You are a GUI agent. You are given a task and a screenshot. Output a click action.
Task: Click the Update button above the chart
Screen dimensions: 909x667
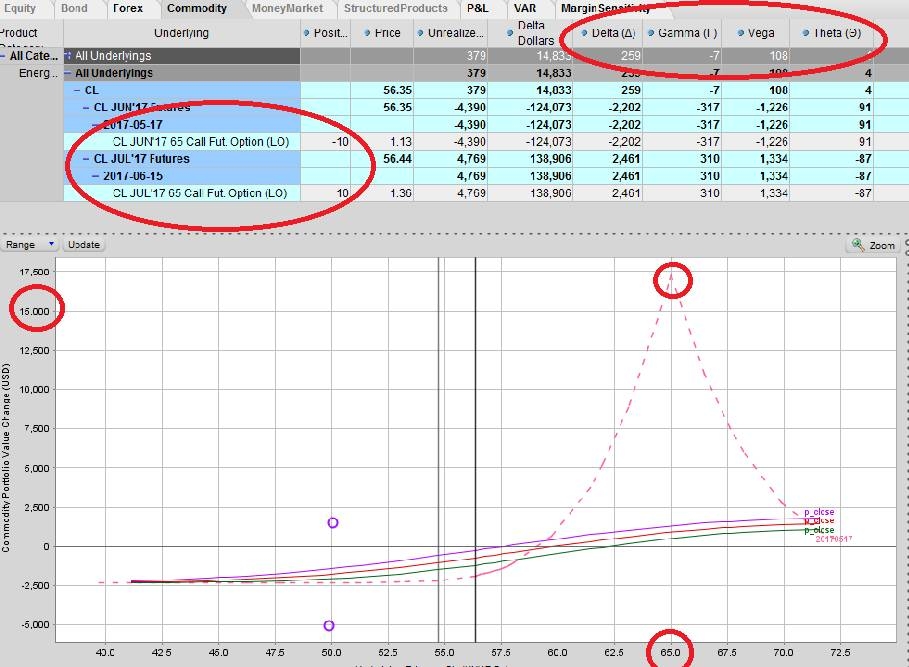[x=84, y=245]
